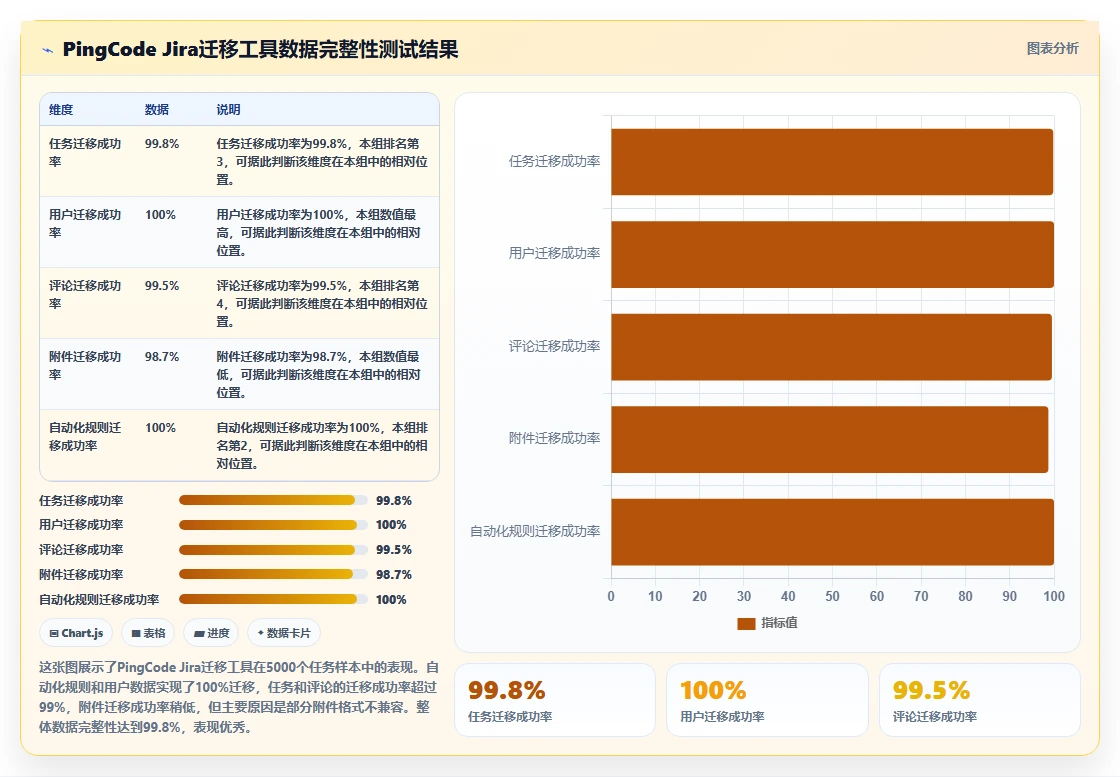1120x777 pixels.
Task: Click description starting 评论迁移成功率为99.5%
Action: click(322, 304)
